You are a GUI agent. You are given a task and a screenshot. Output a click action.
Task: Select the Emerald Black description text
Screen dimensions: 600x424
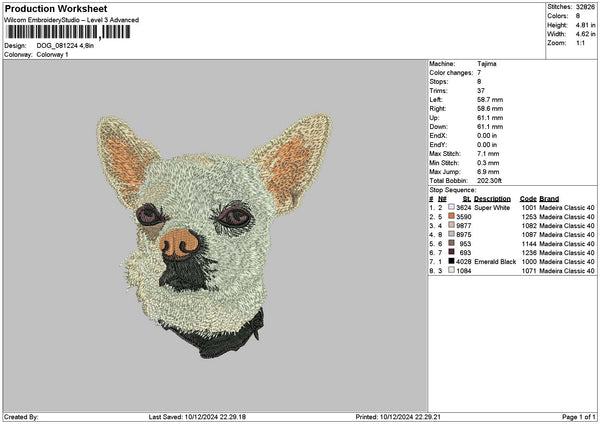(495, 261)
